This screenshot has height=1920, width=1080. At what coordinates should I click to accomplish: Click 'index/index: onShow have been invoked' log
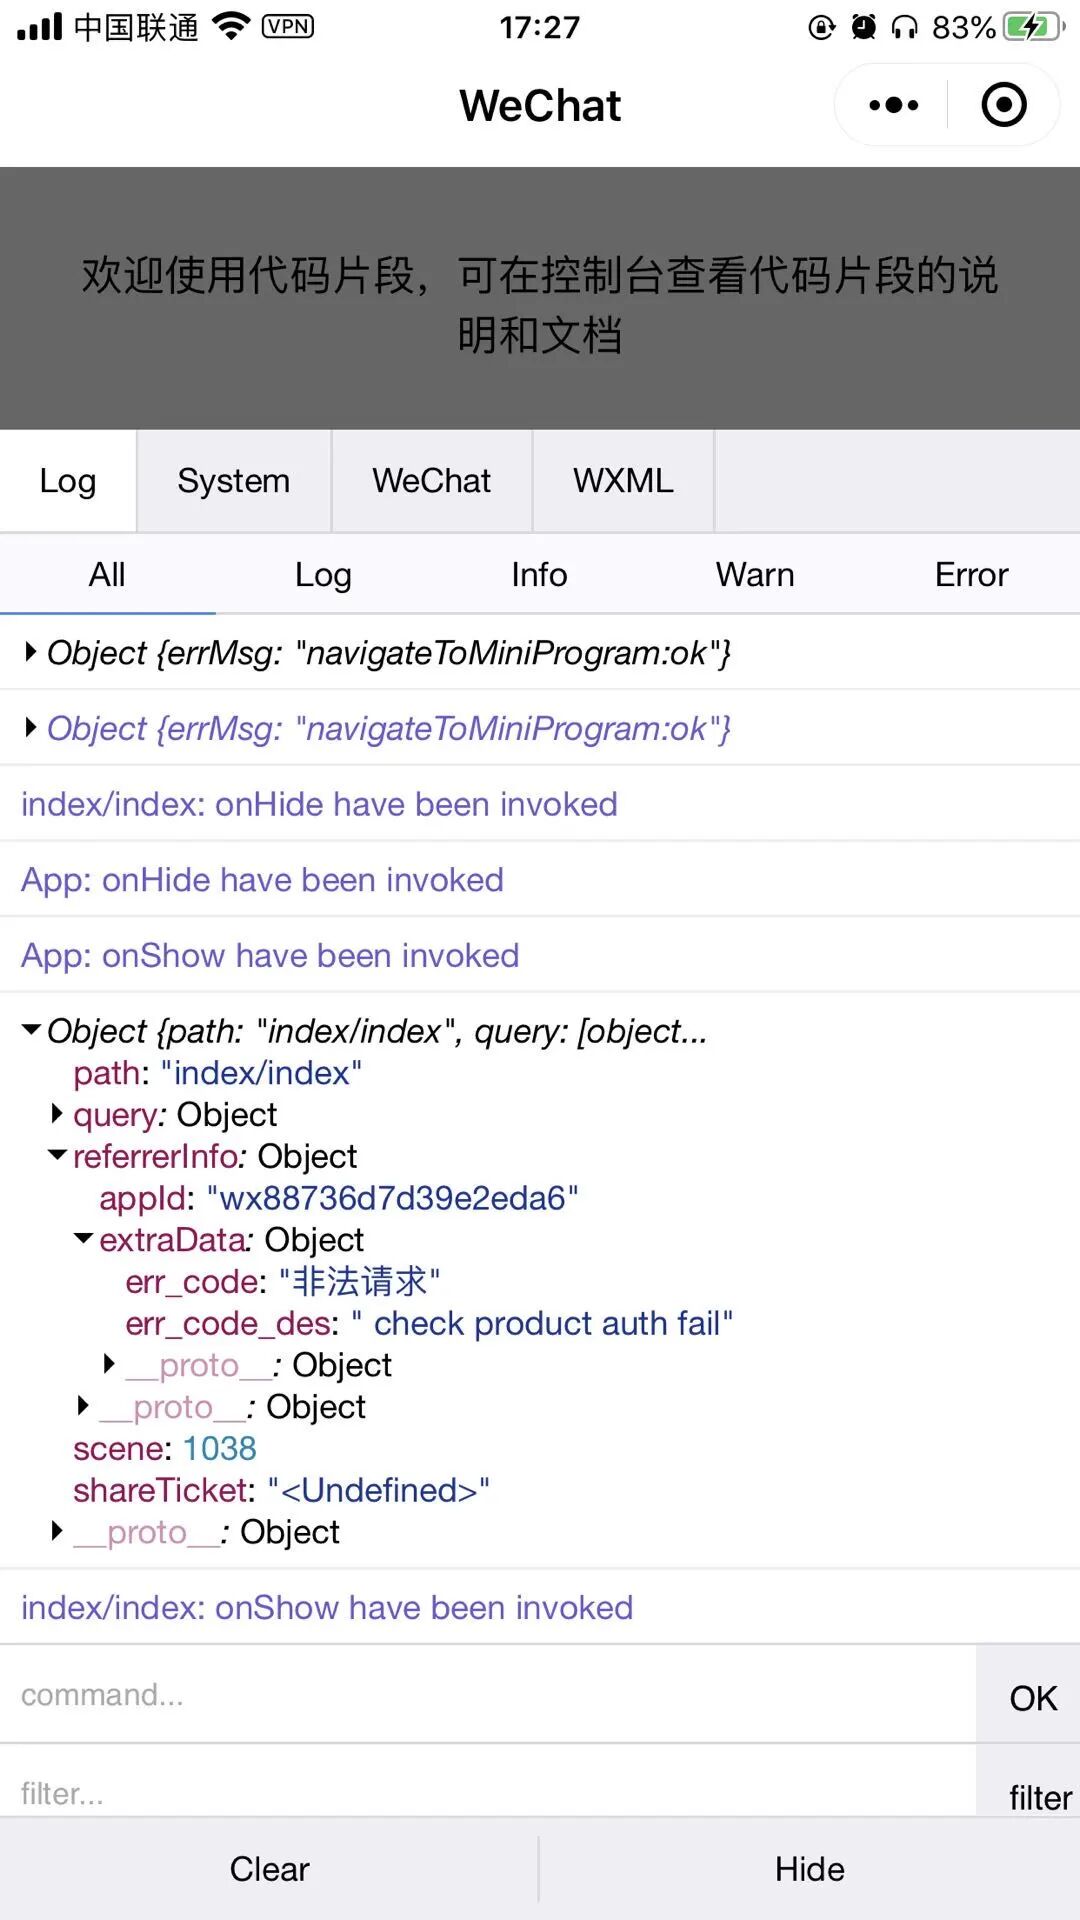pos(327,1607)
